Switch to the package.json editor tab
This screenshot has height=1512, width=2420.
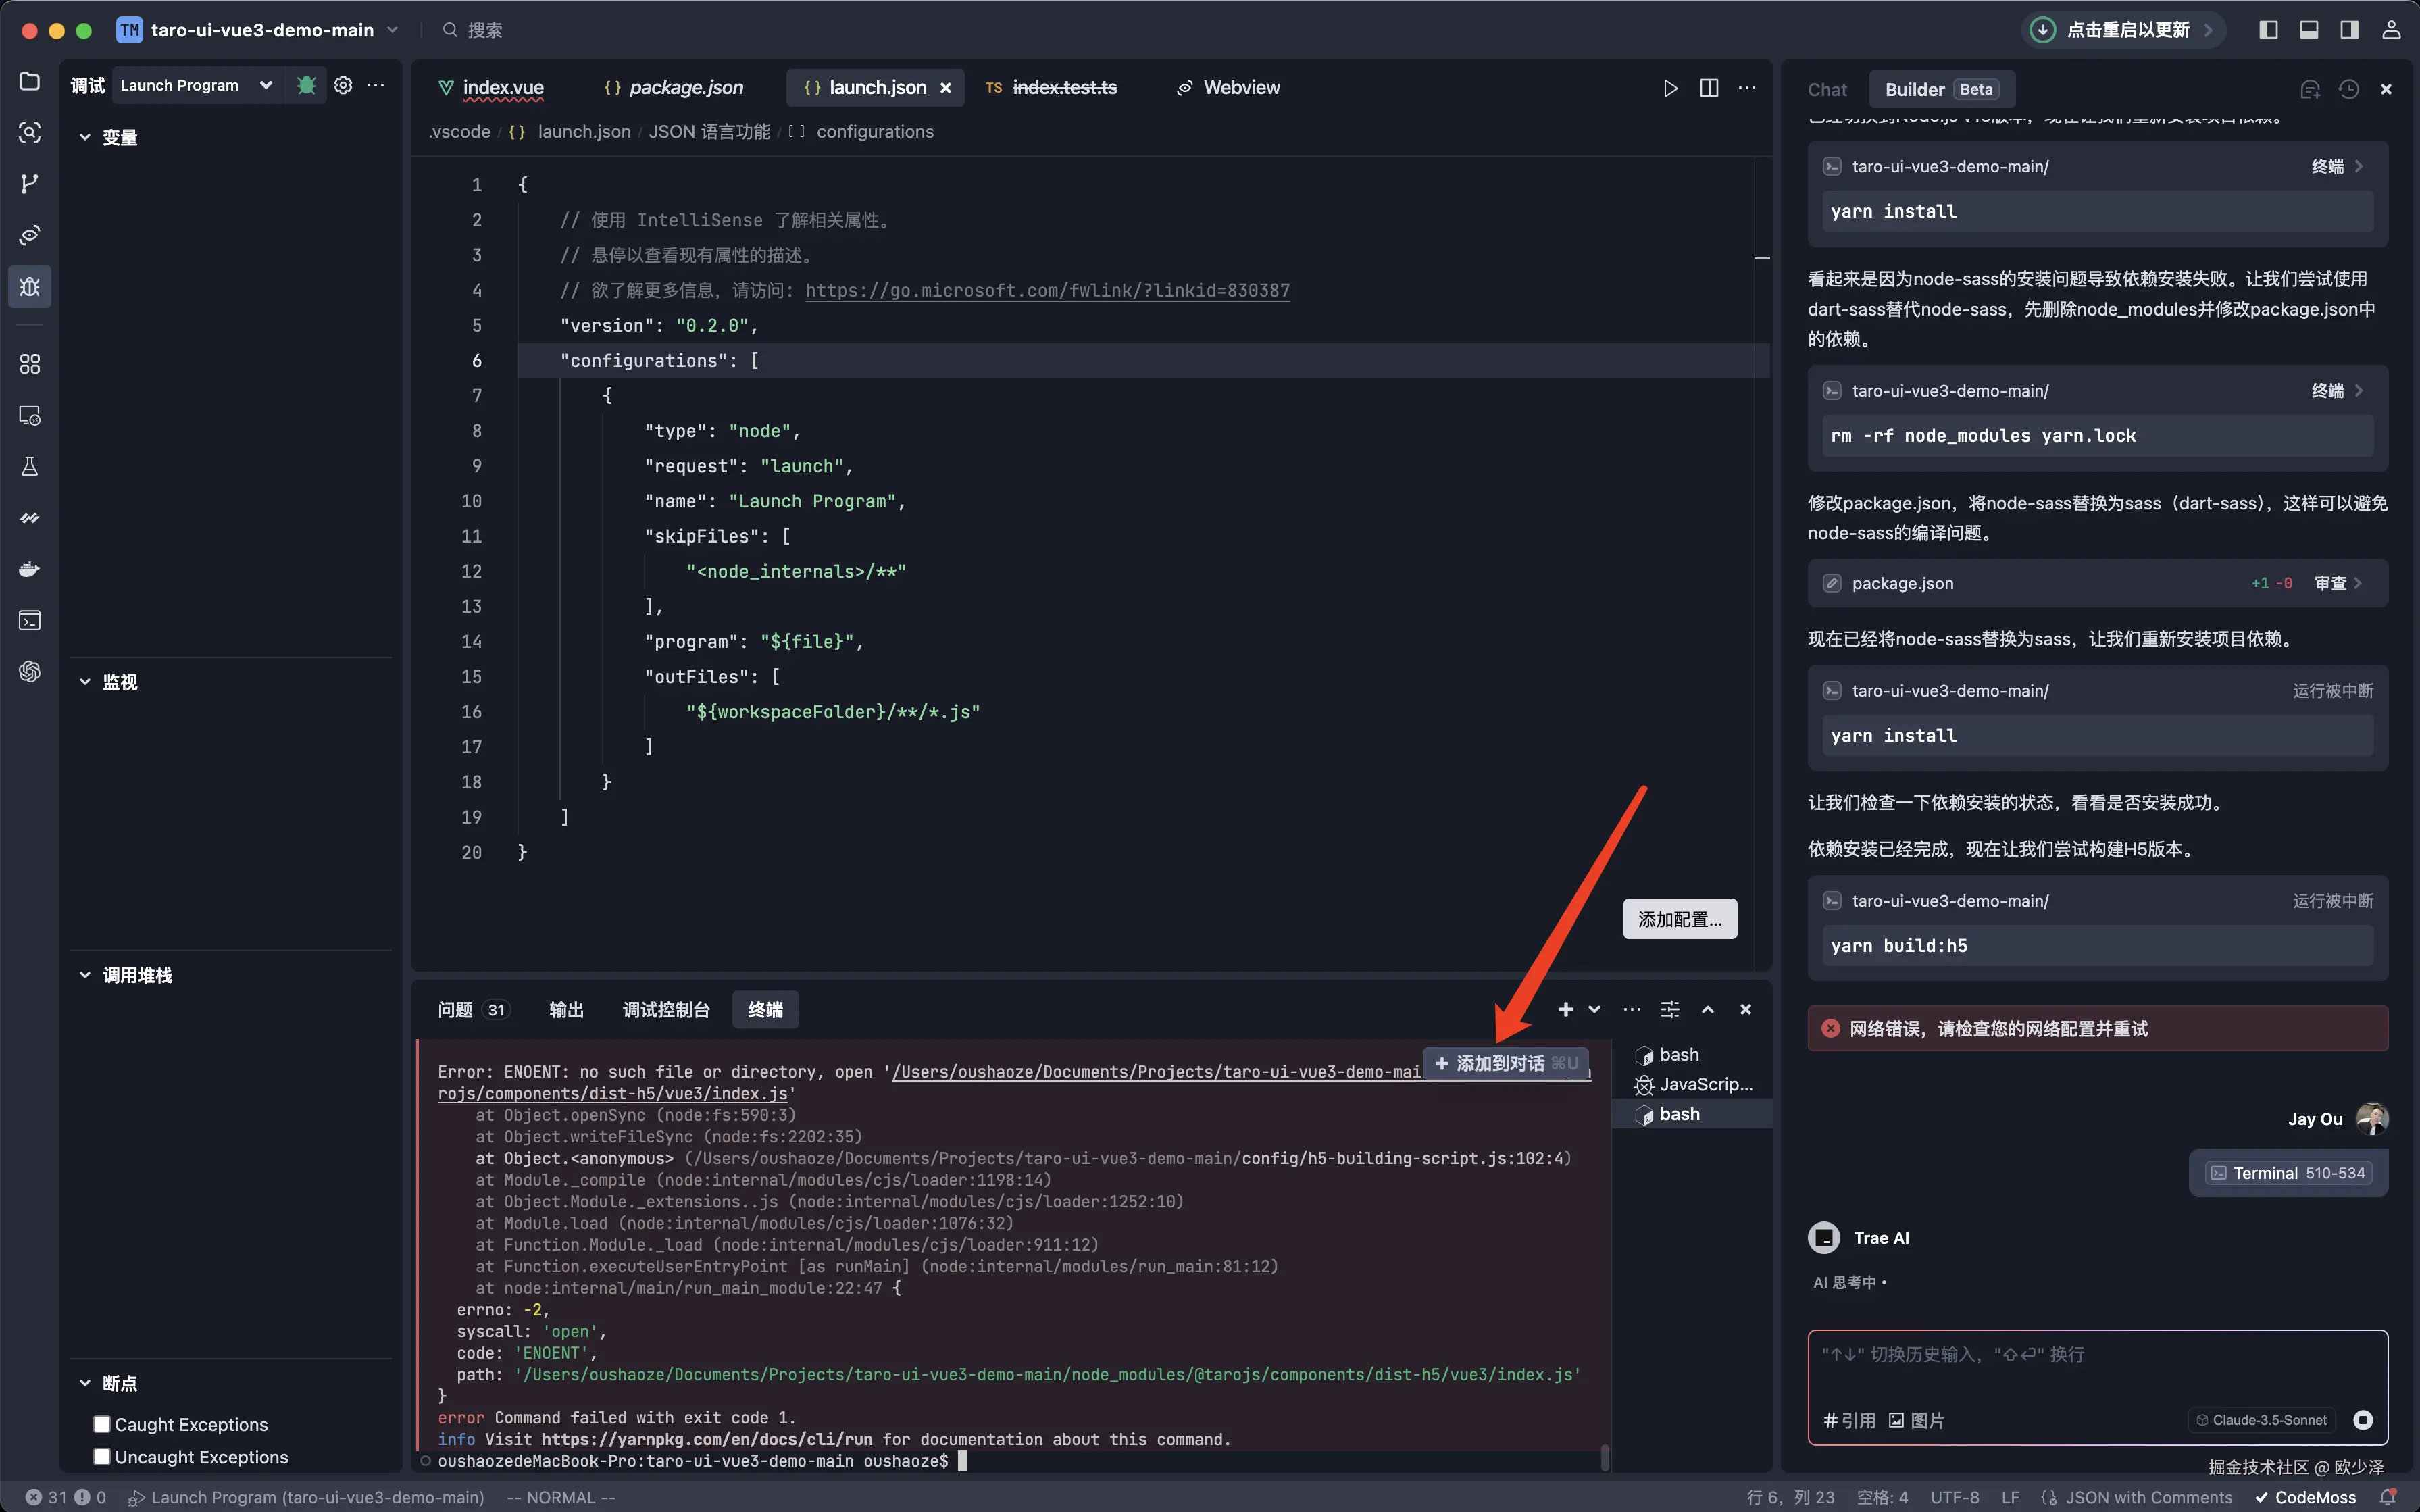pyautogui.click(x=684, y=88)
